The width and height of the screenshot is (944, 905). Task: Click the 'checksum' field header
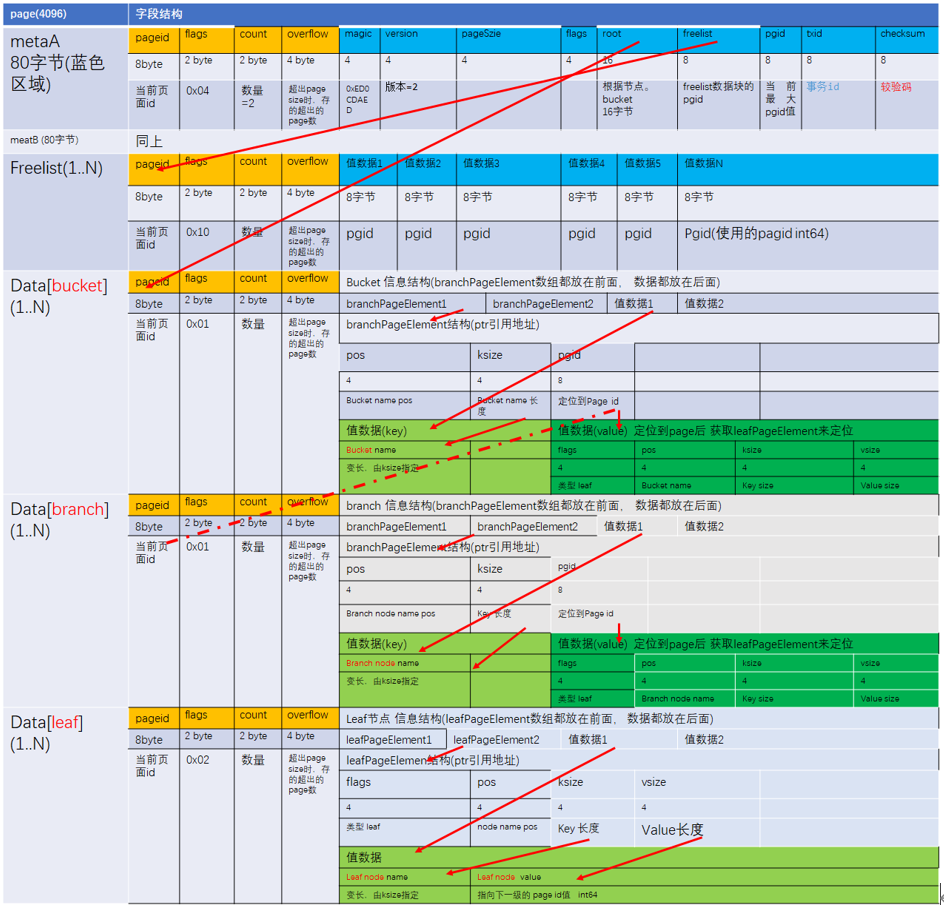click(907, 40)
